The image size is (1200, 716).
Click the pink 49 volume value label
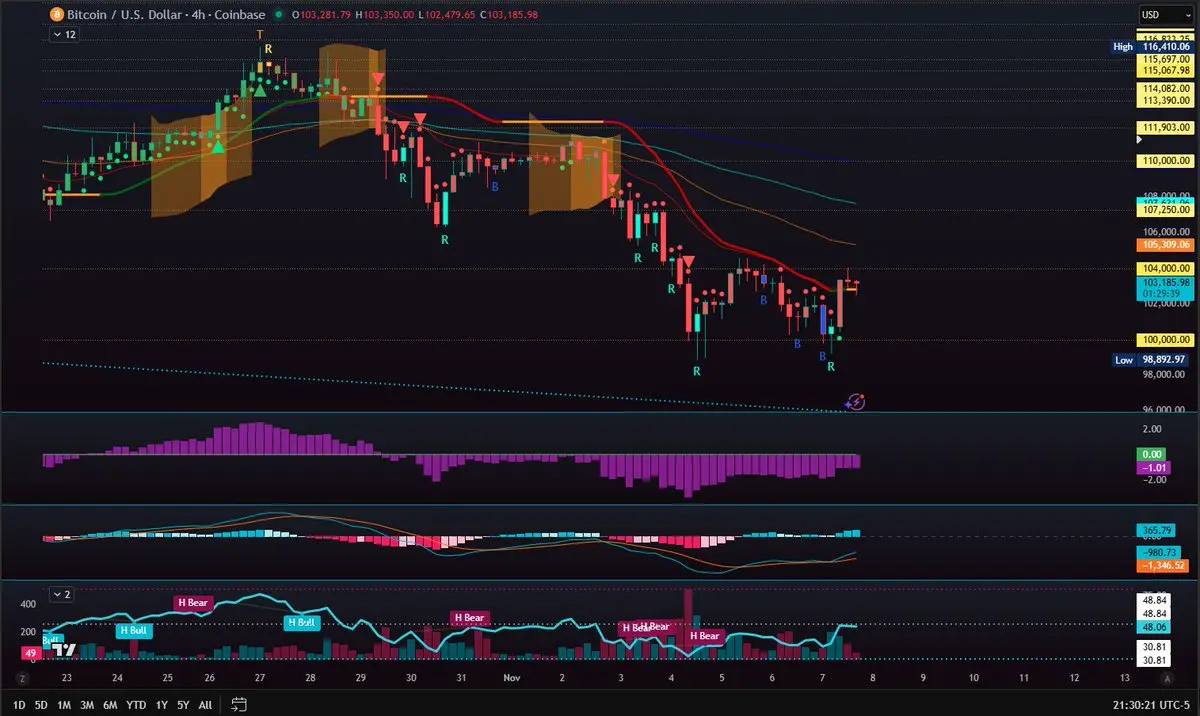point(30,653)
